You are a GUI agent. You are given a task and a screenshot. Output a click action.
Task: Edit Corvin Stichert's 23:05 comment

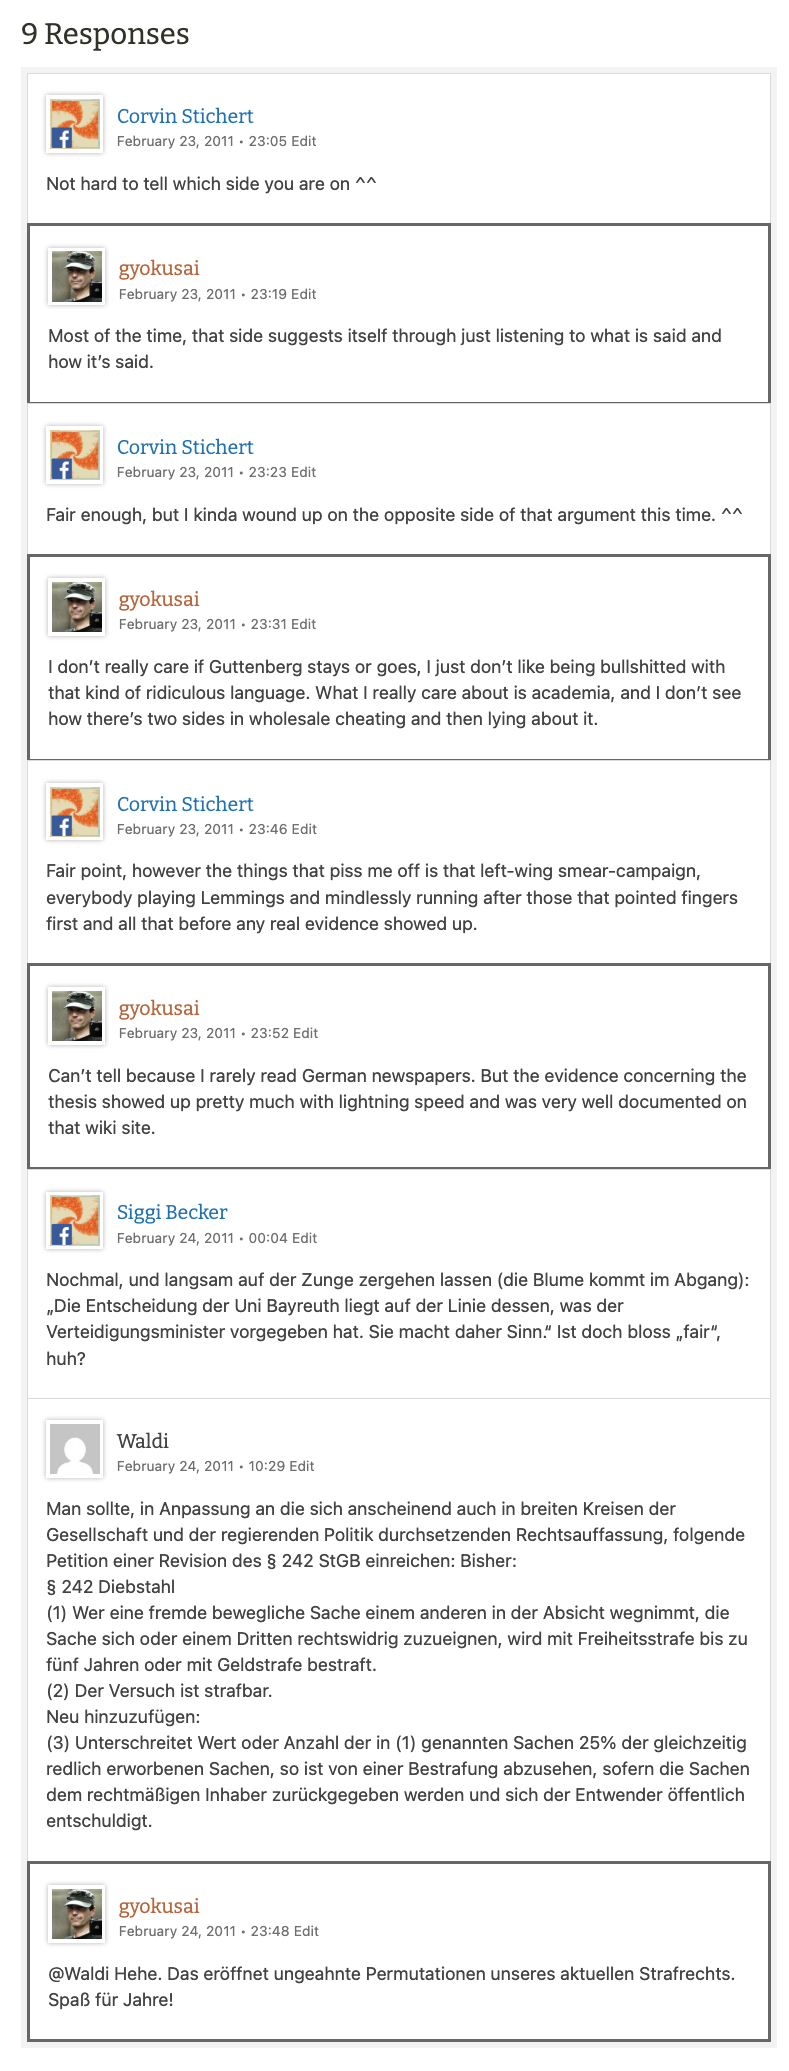[304, 141]
